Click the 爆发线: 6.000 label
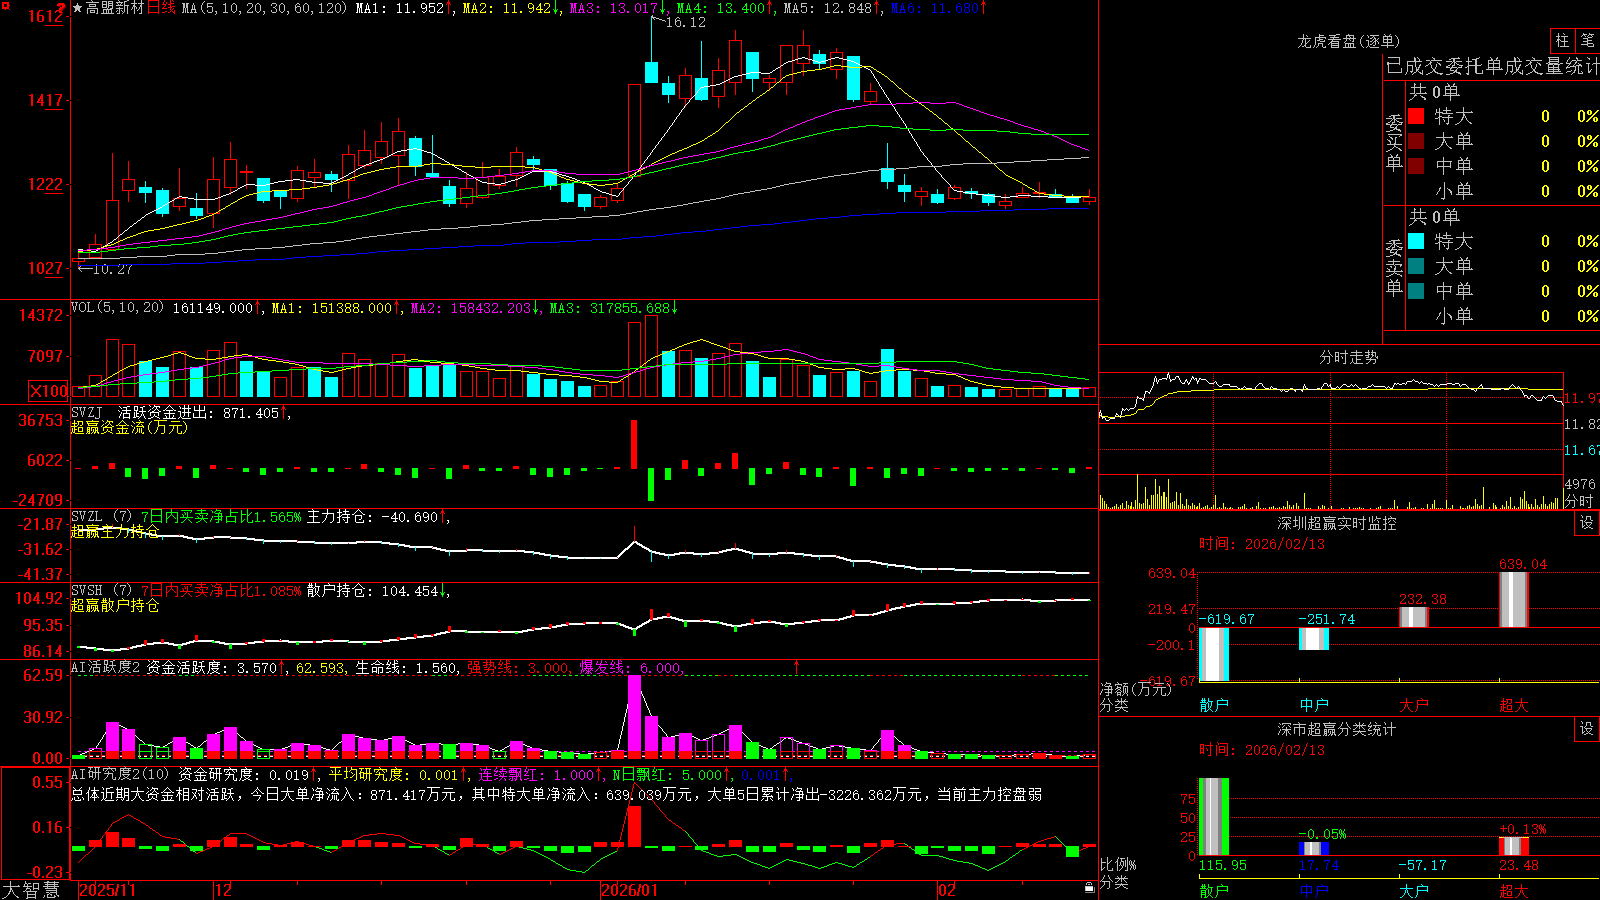The image size is (1600, 900). 630,668
